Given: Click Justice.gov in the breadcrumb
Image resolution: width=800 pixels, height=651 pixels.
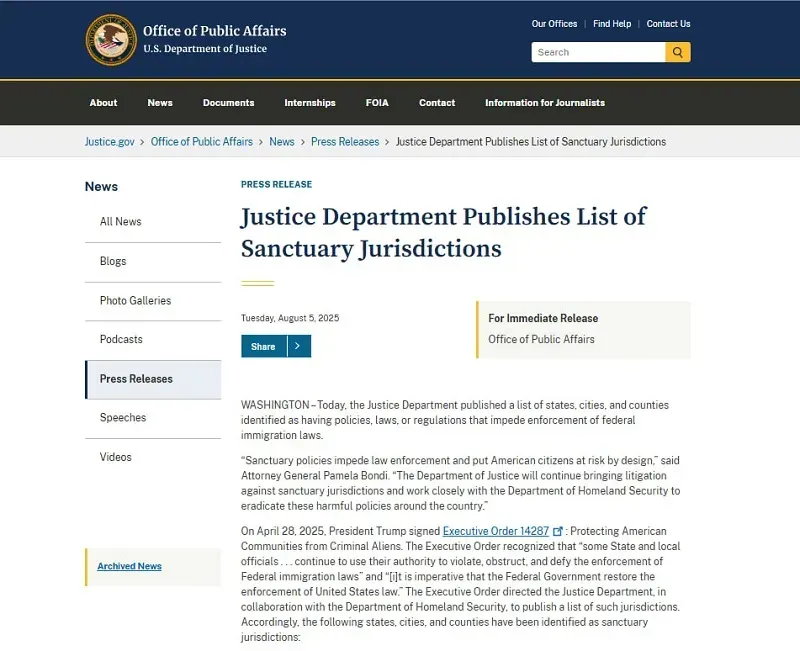Looking at the screenshot, I should pos(109,142).
